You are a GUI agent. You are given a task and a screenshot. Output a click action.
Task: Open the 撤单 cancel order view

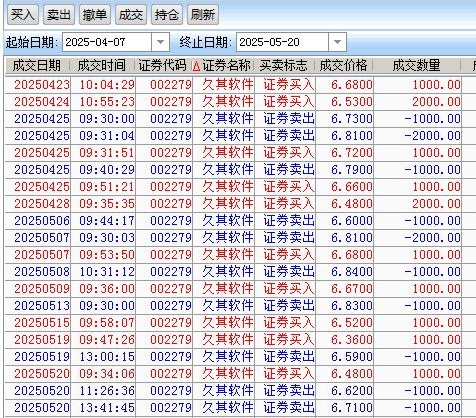point(95,15)
